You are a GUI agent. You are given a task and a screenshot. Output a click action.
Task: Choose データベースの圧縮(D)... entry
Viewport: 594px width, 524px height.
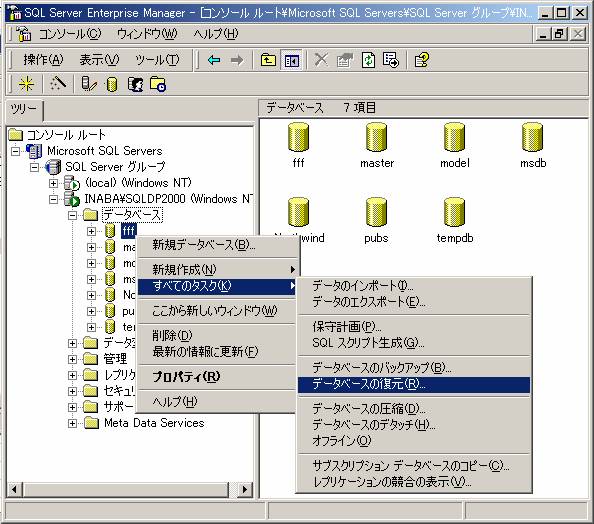(x=414, y=409)
